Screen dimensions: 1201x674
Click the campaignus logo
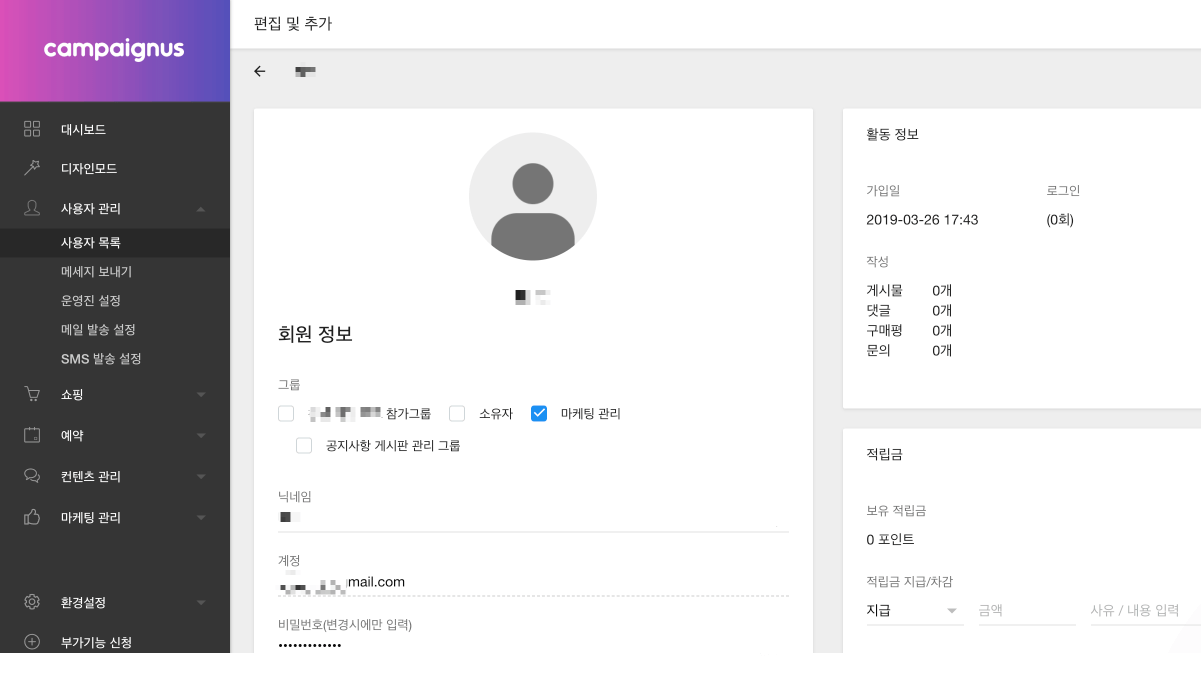tap(114, 50)
